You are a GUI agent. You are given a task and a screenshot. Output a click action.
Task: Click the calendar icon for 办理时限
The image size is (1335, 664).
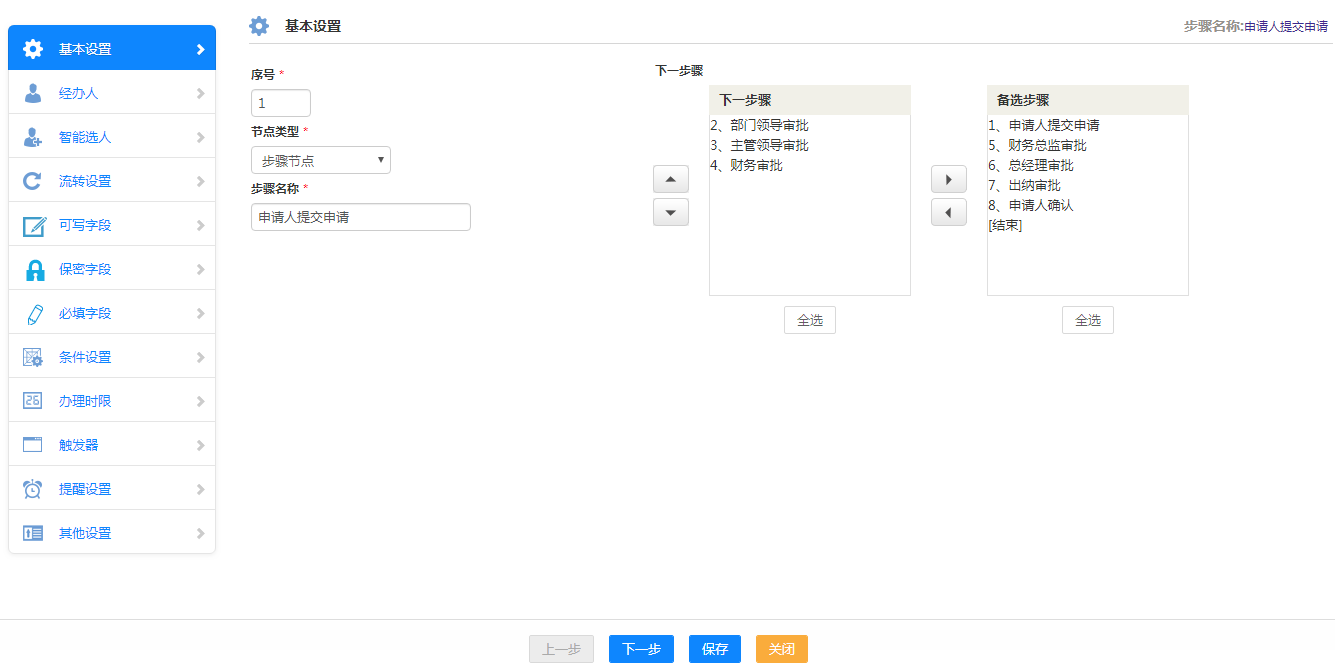click(33, 401)
